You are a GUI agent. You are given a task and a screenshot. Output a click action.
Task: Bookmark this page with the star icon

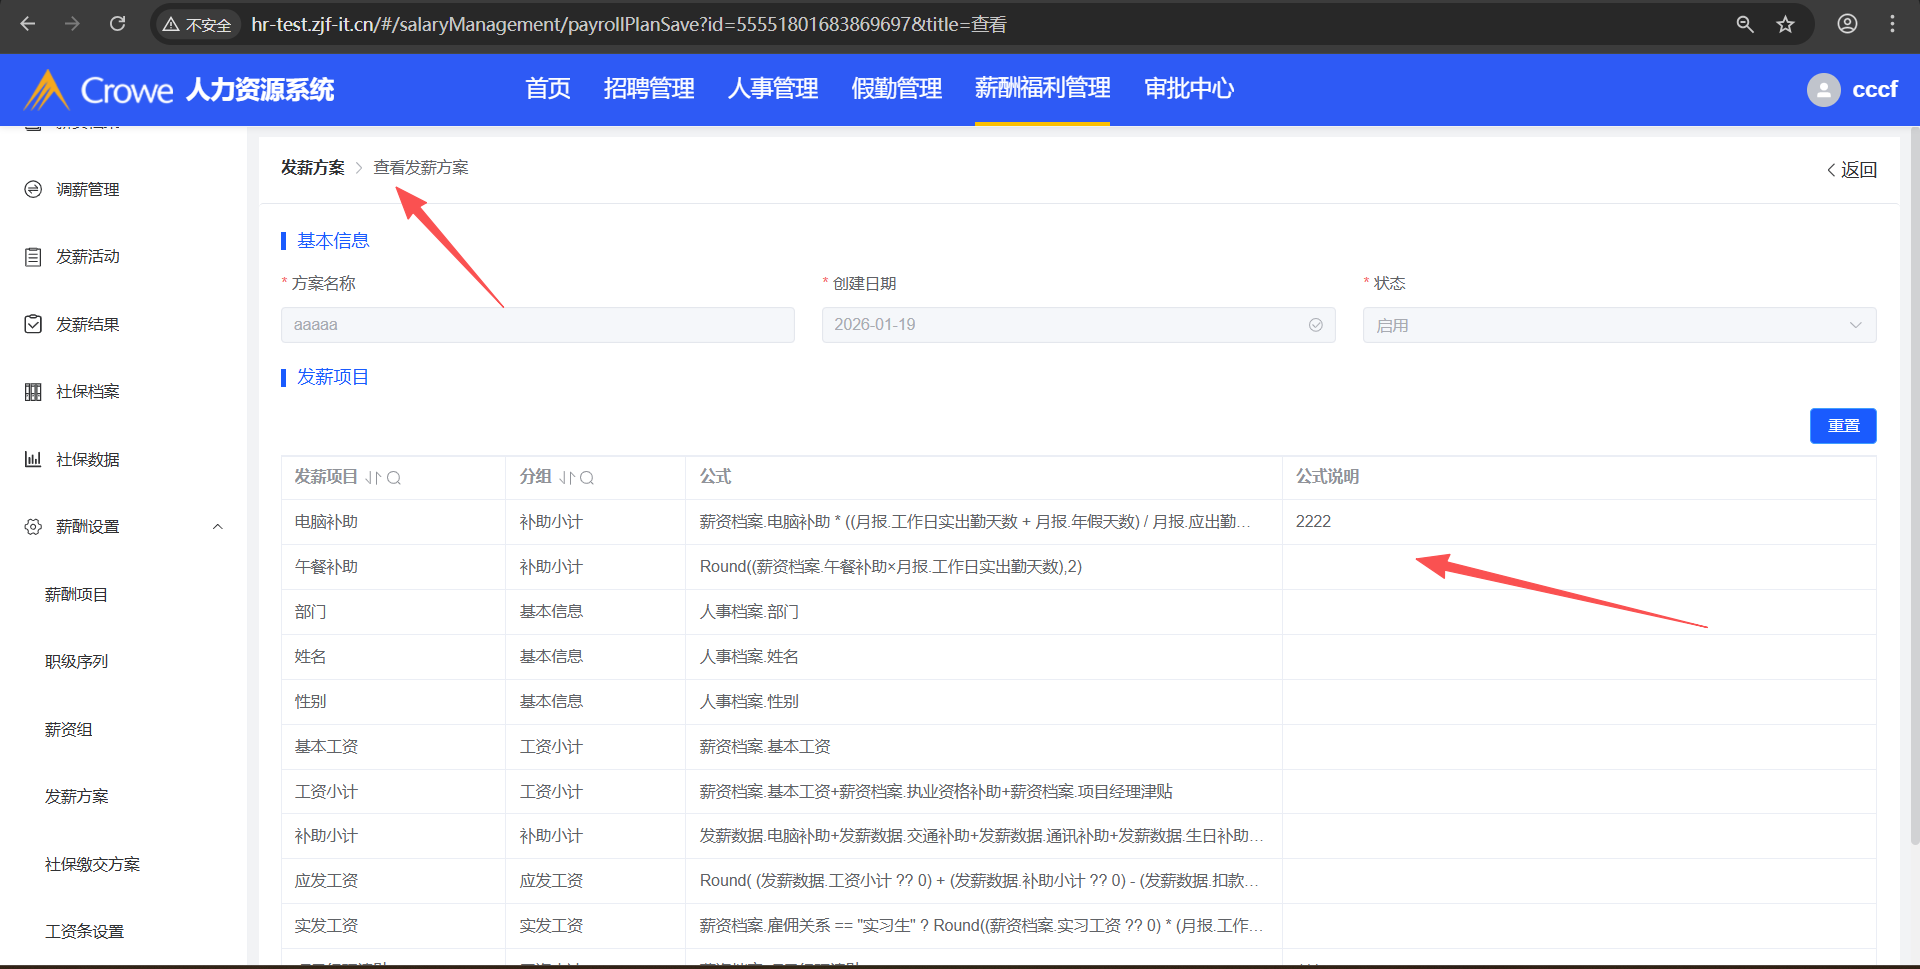pyautogui.click(x=1785, y=24)
